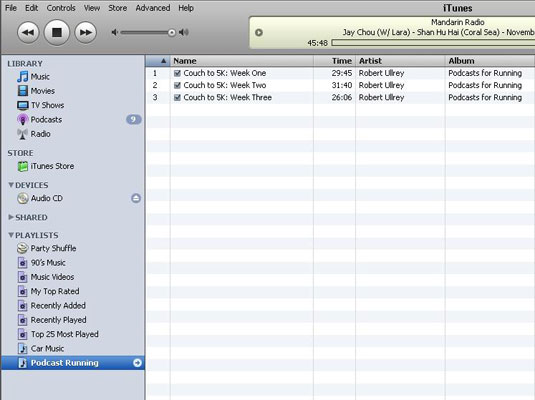Toggle the sort-order arrow column header

pos(158,61)
